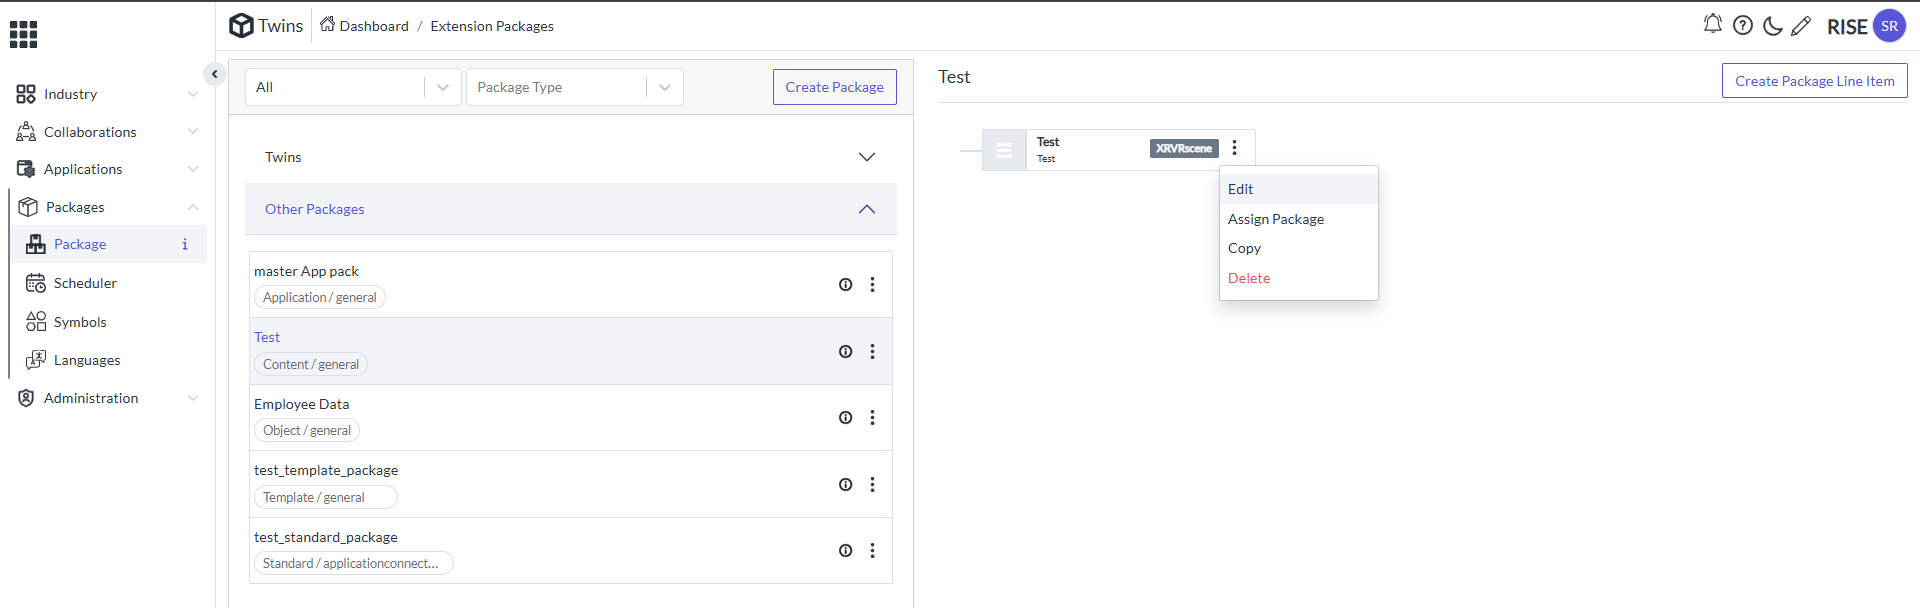Click kebab menu on Test line item
This screenshot has height=608, width=1920.
click(x=1235, y=148)
